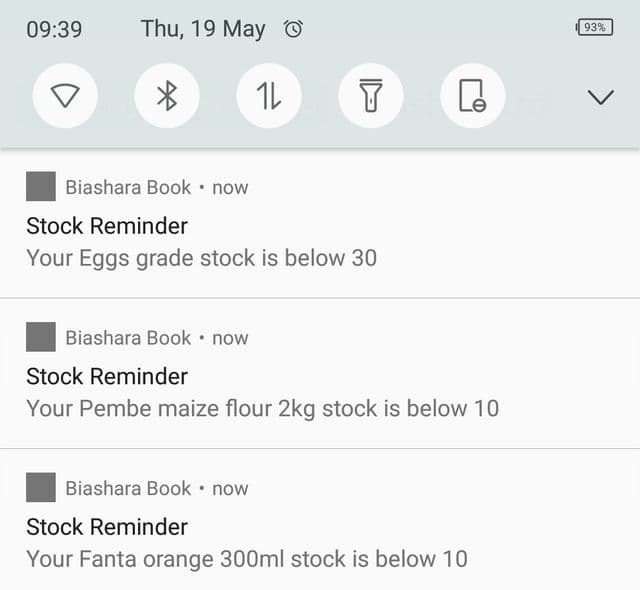Tap the 09:39 clock in status bar
This screenshot has width=640, height=590.
pyautogui.click(x=54, y=29)
